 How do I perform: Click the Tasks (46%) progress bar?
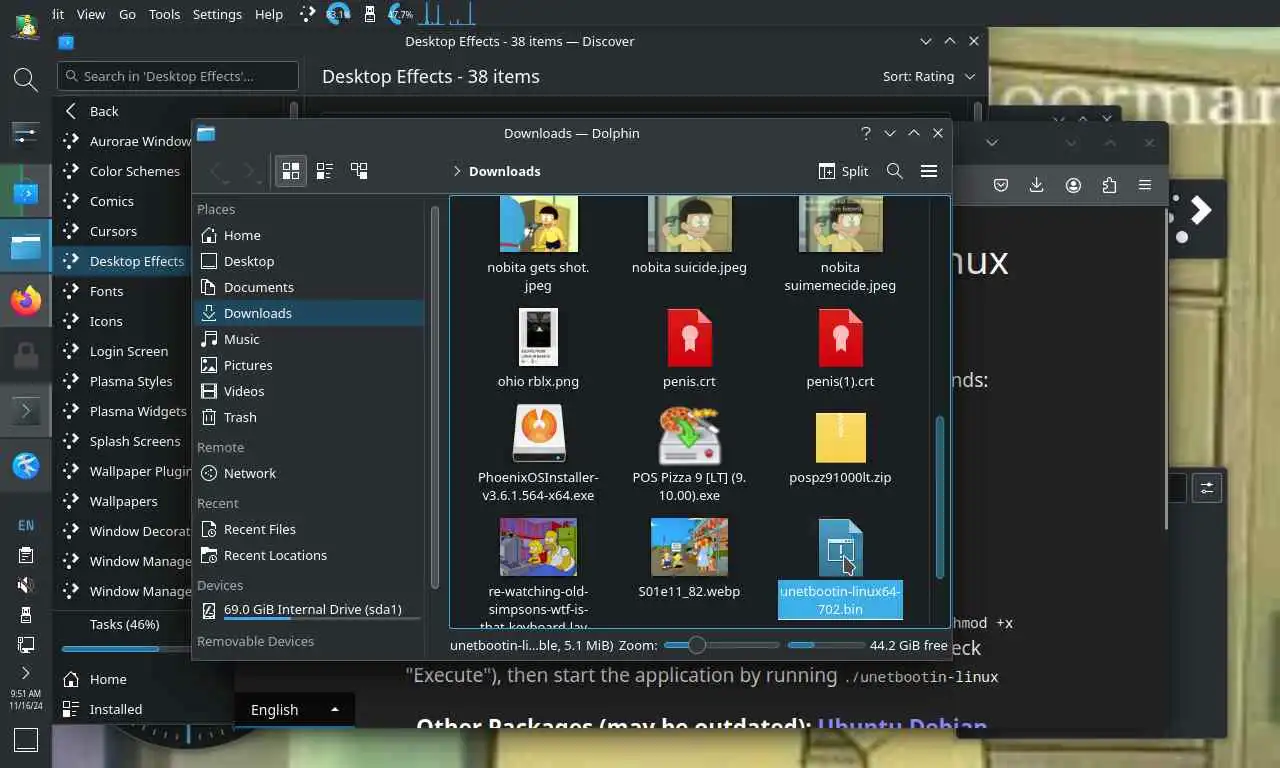[122, 649]
